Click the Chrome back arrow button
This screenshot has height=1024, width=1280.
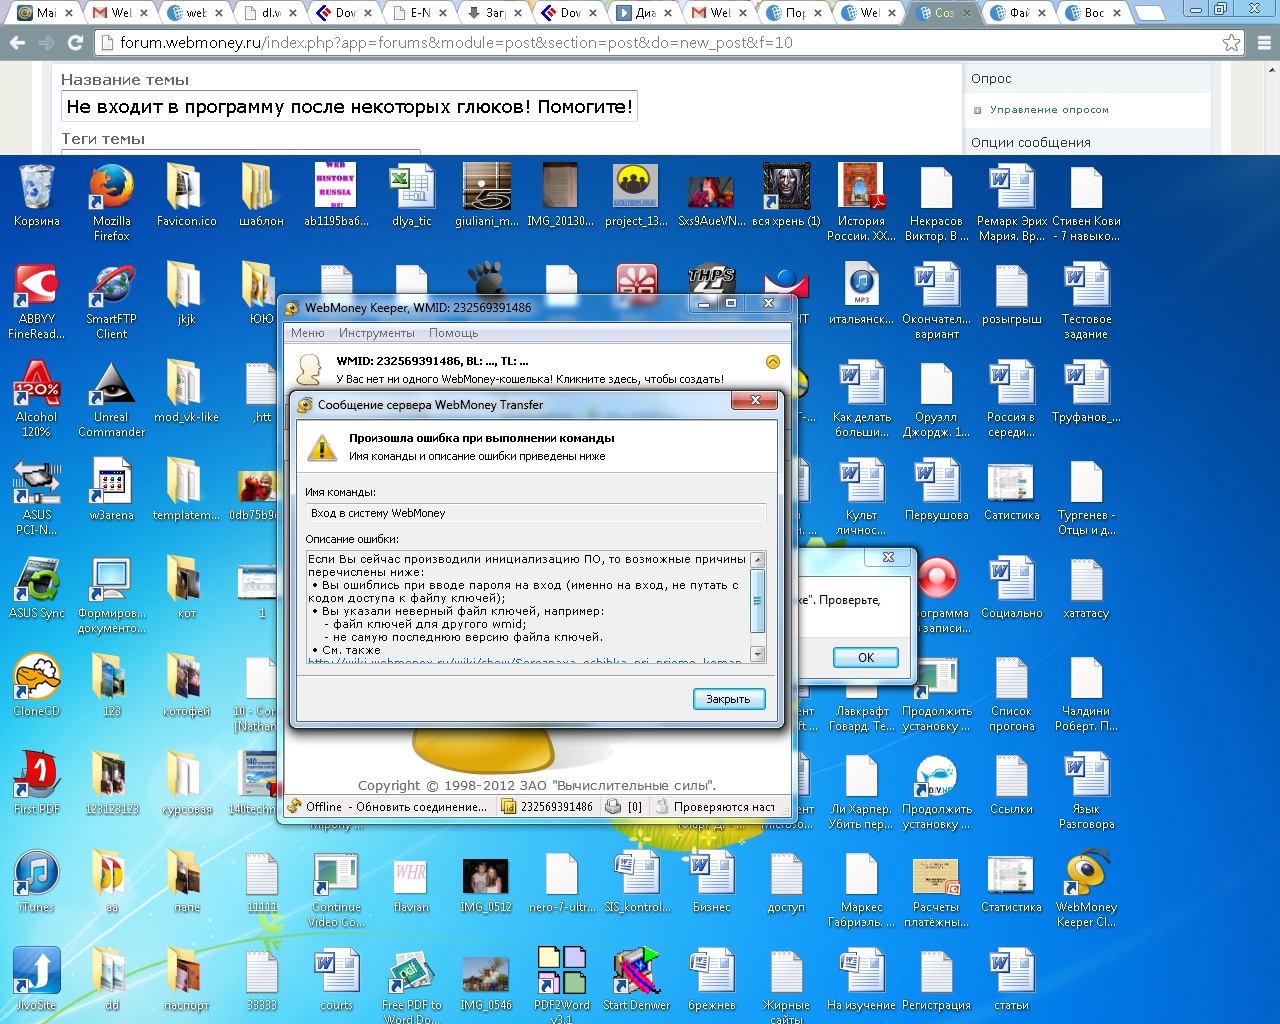tap(17, 43)
